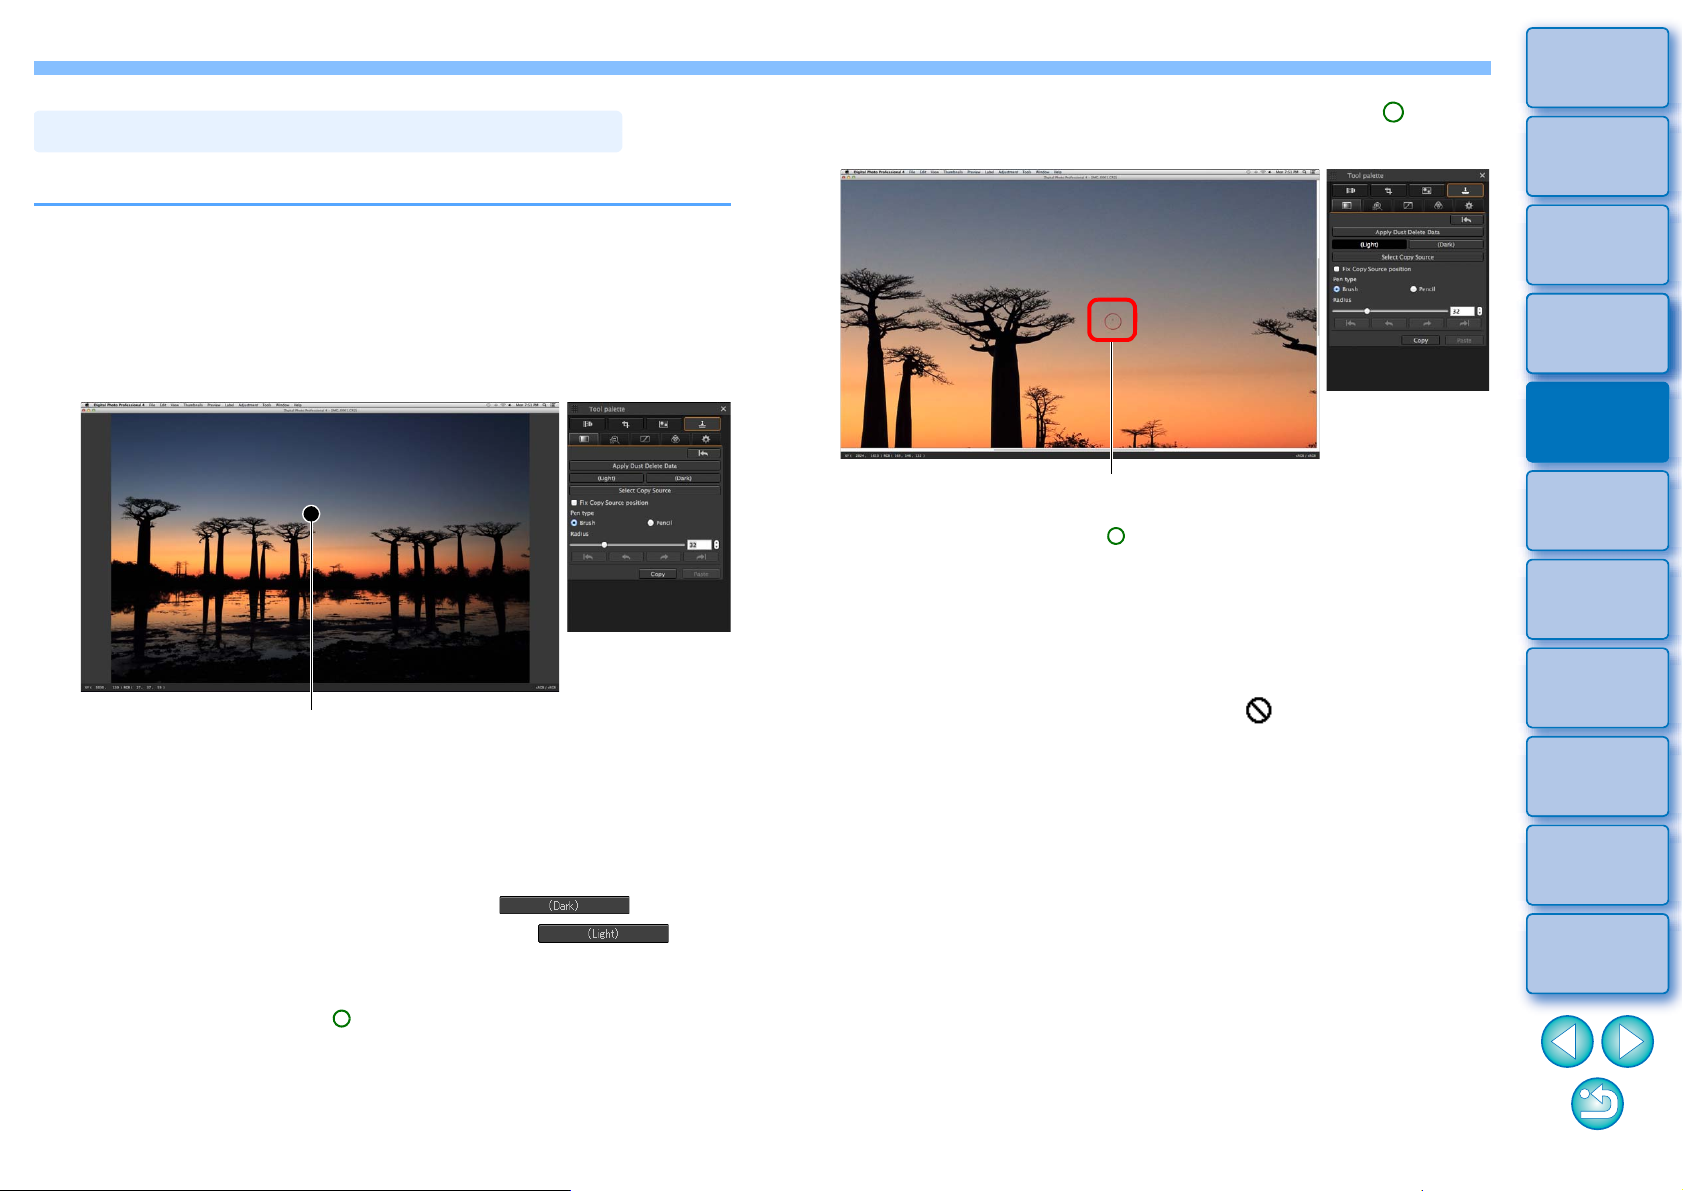The image size is (1683, 1191).
Task: Open the basic adjustment tab in the palette with (Light) highlighted
Action: 1346,205
